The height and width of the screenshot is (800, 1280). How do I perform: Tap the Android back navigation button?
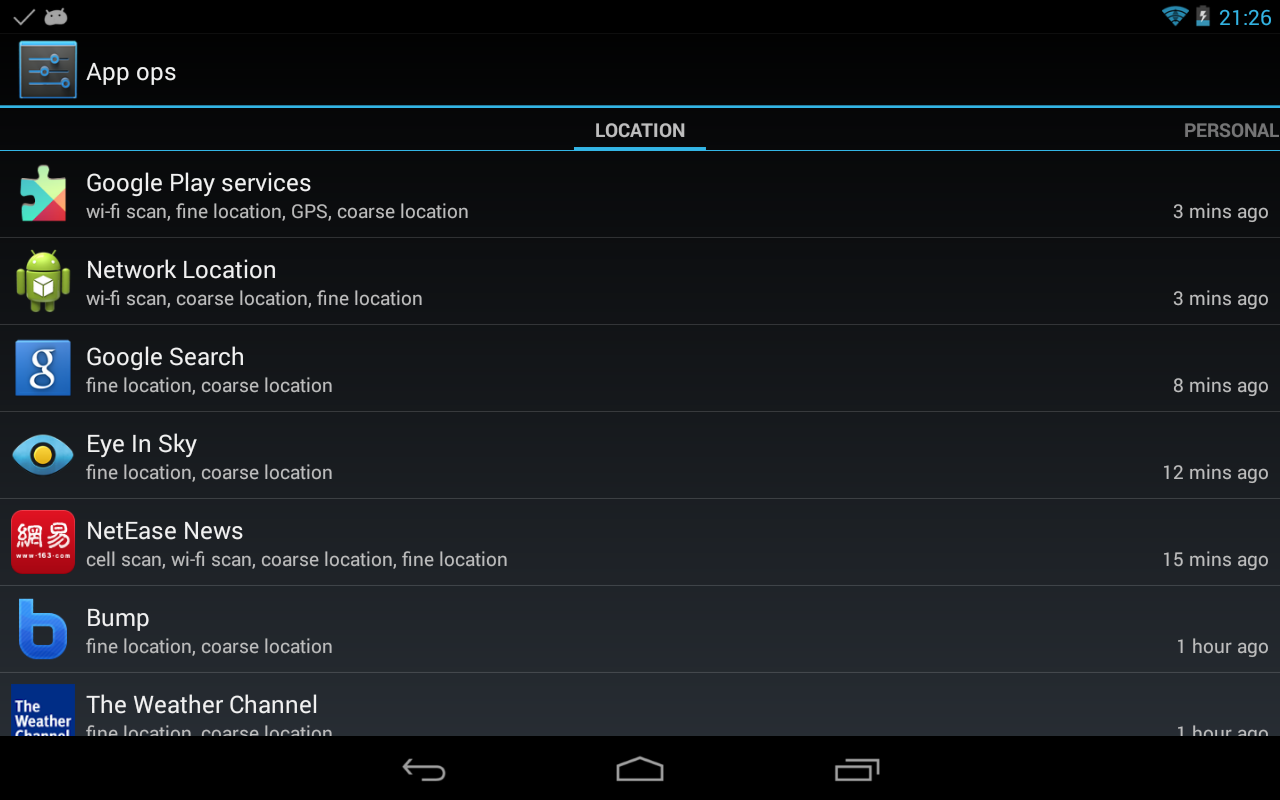click(x=424, y=769)
